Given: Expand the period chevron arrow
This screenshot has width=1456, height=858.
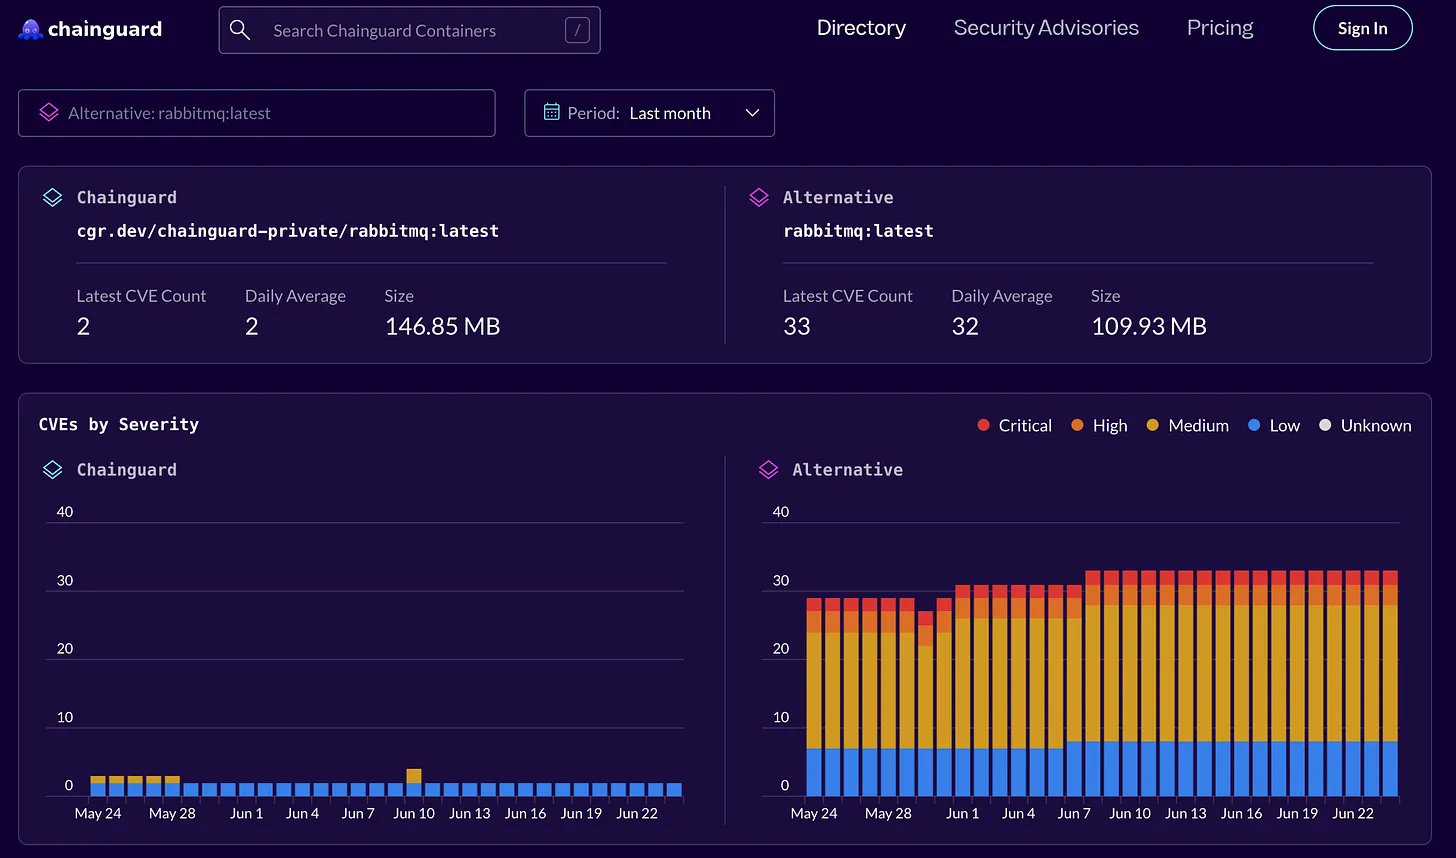Looking at the screenshot, I should [752, 113].
